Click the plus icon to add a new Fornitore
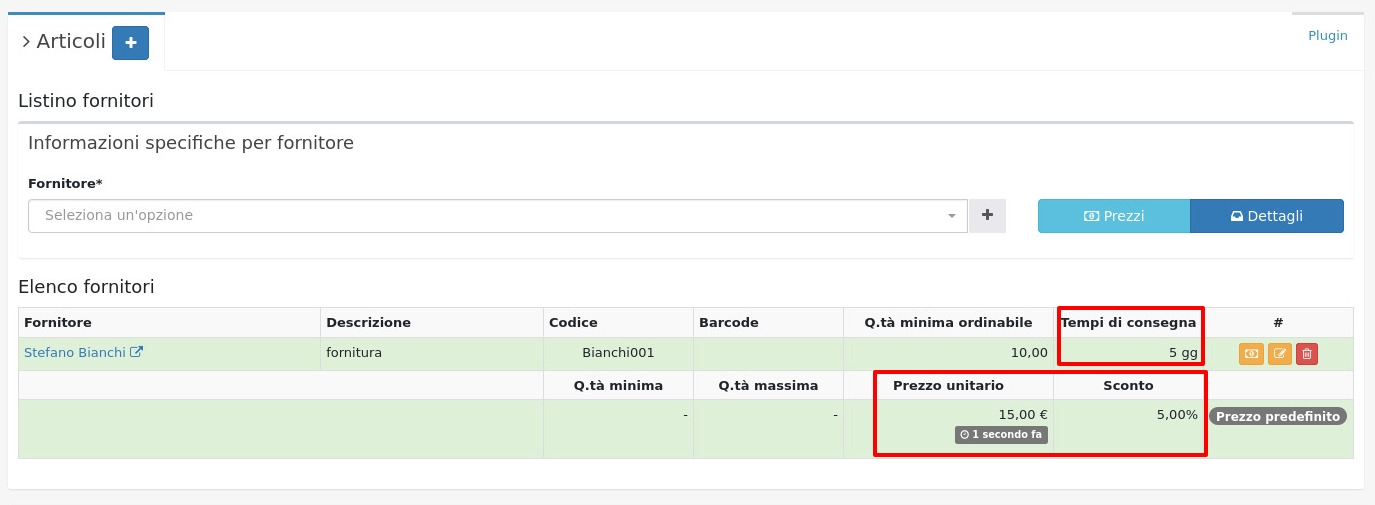 coord(987,215)
